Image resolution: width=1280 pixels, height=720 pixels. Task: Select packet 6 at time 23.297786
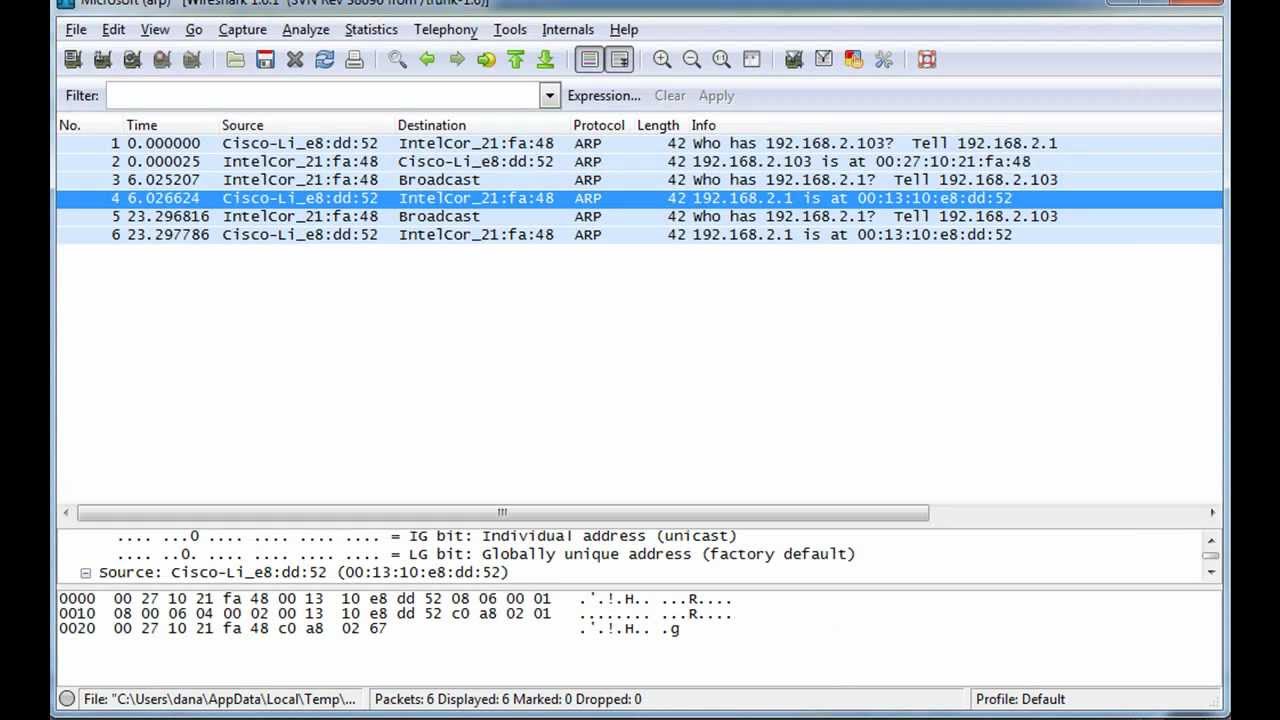coord(640,234)
